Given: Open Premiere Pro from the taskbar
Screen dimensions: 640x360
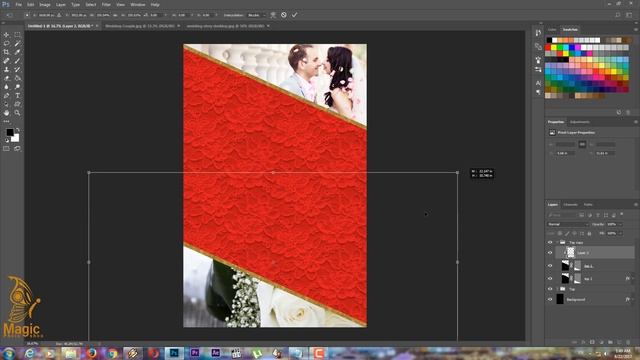Looking at the screenshot, I should click(x=195, y=353).
